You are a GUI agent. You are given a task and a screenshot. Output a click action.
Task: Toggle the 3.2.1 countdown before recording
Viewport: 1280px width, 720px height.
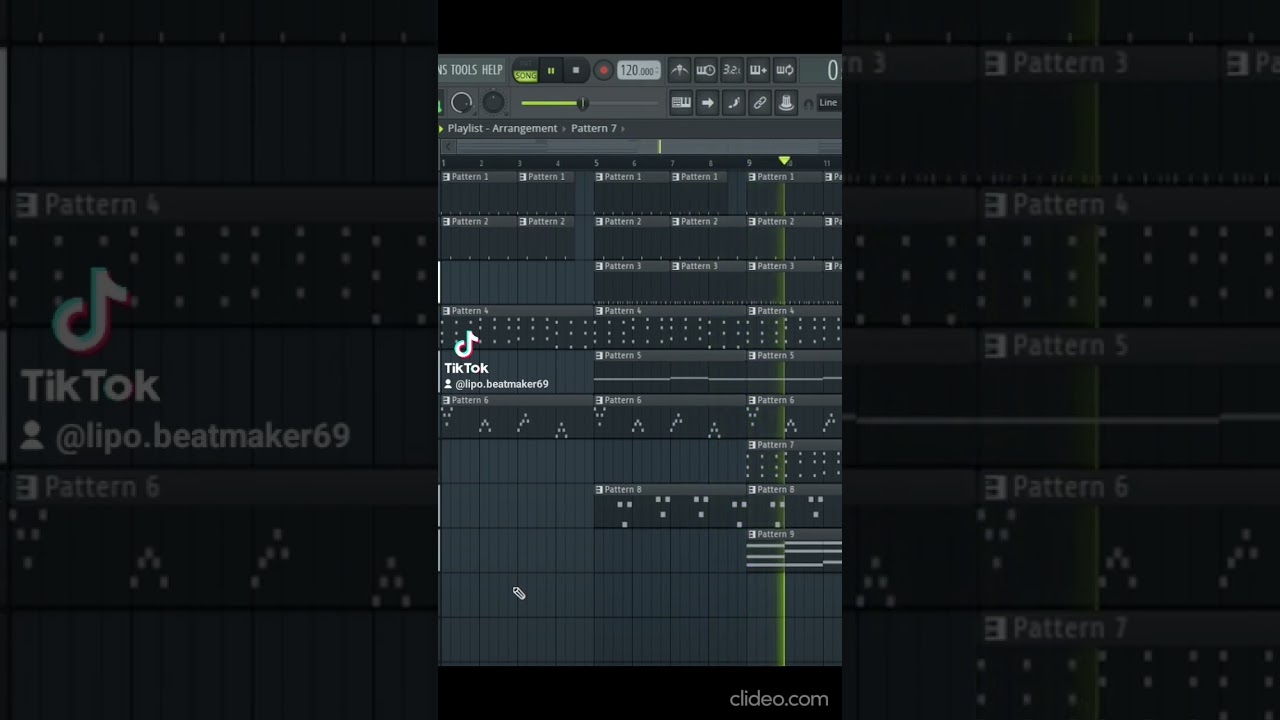[x=732, y=70]
